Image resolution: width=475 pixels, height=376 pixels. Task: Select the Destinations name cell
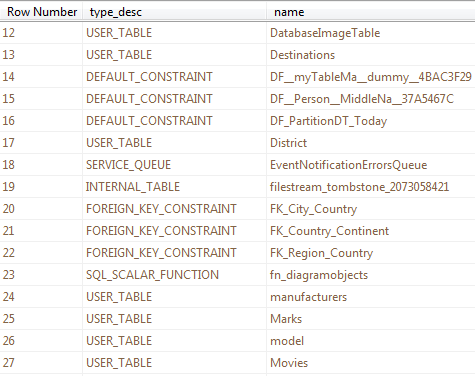click(371, 55)
